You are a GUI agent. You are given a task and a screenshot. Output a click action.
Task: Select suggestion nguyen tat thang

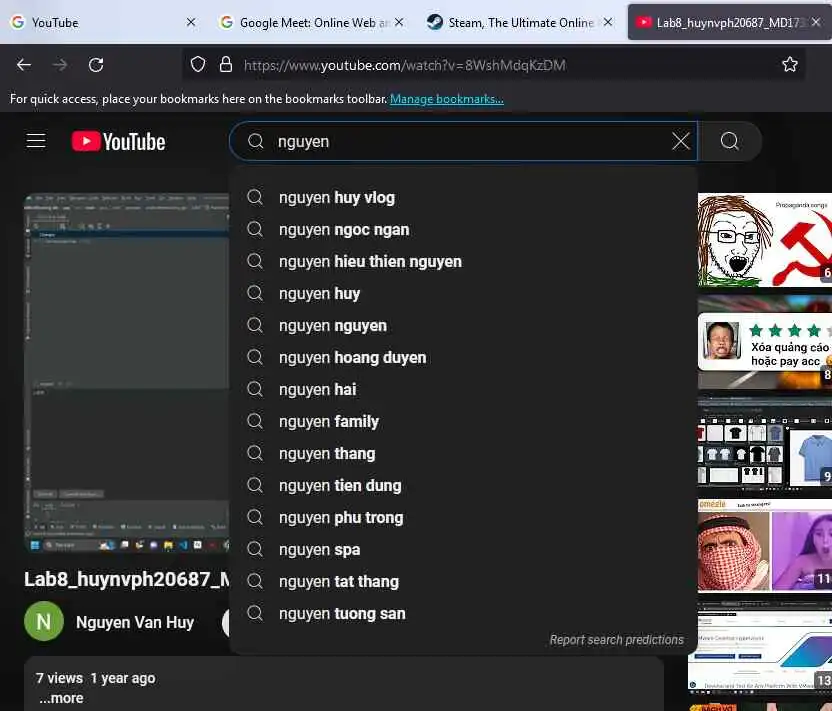pos(464,582)
